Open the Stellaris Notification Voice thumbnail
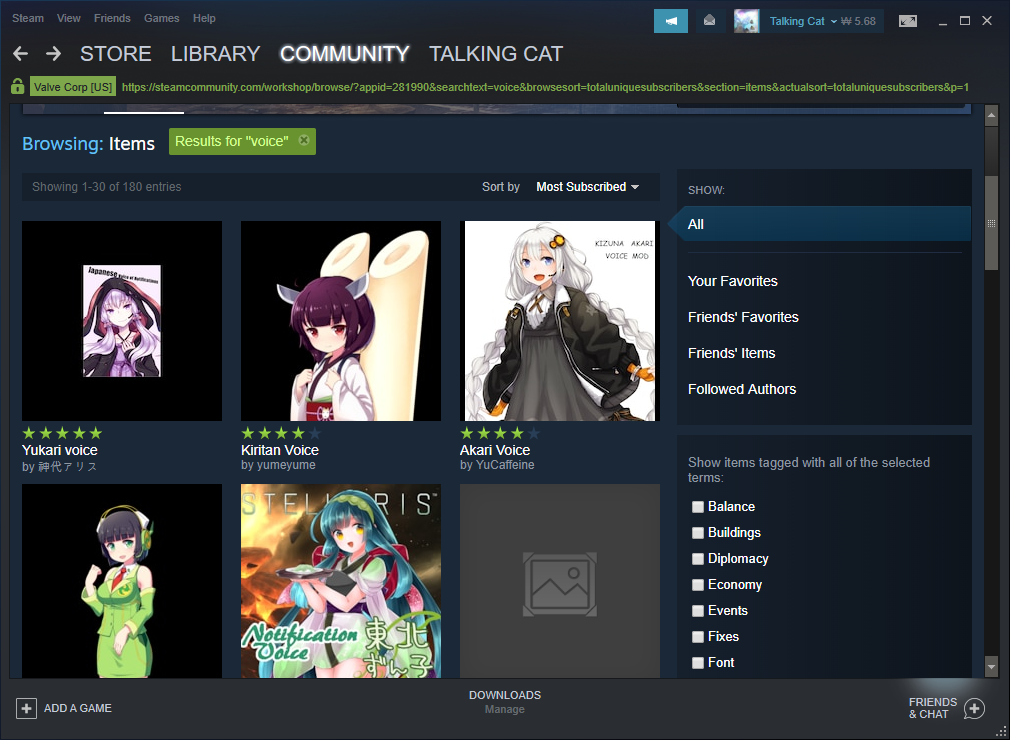 click(x=341, y=581)
